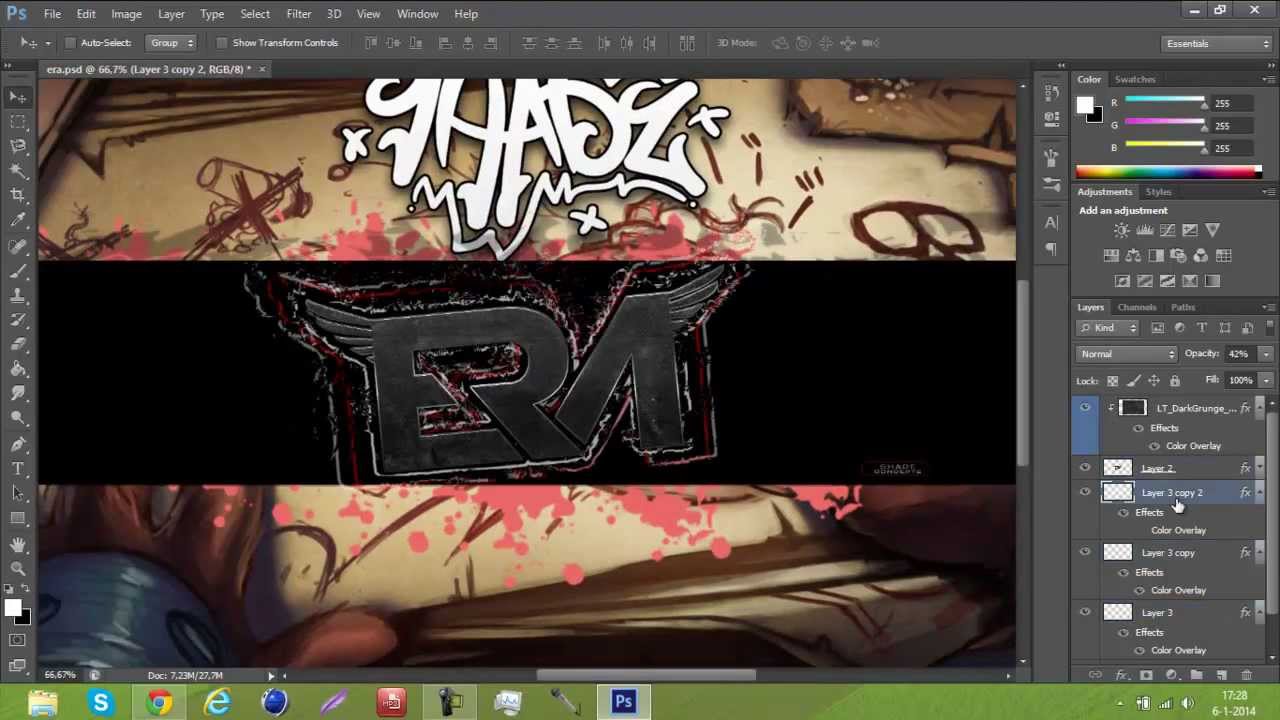Open the Select menu

pyautogui.click(x=255, y=14)
